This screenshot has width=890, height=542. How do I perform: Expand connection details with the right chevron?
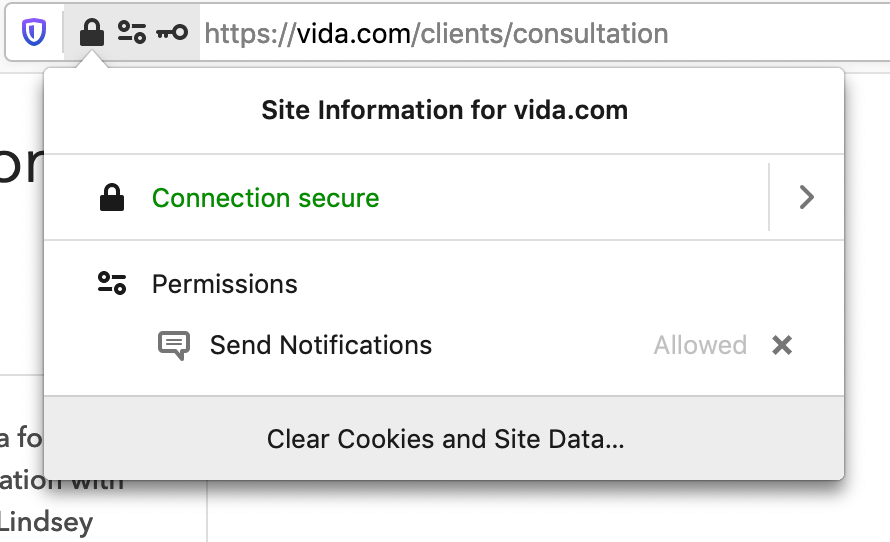point(807,198)
